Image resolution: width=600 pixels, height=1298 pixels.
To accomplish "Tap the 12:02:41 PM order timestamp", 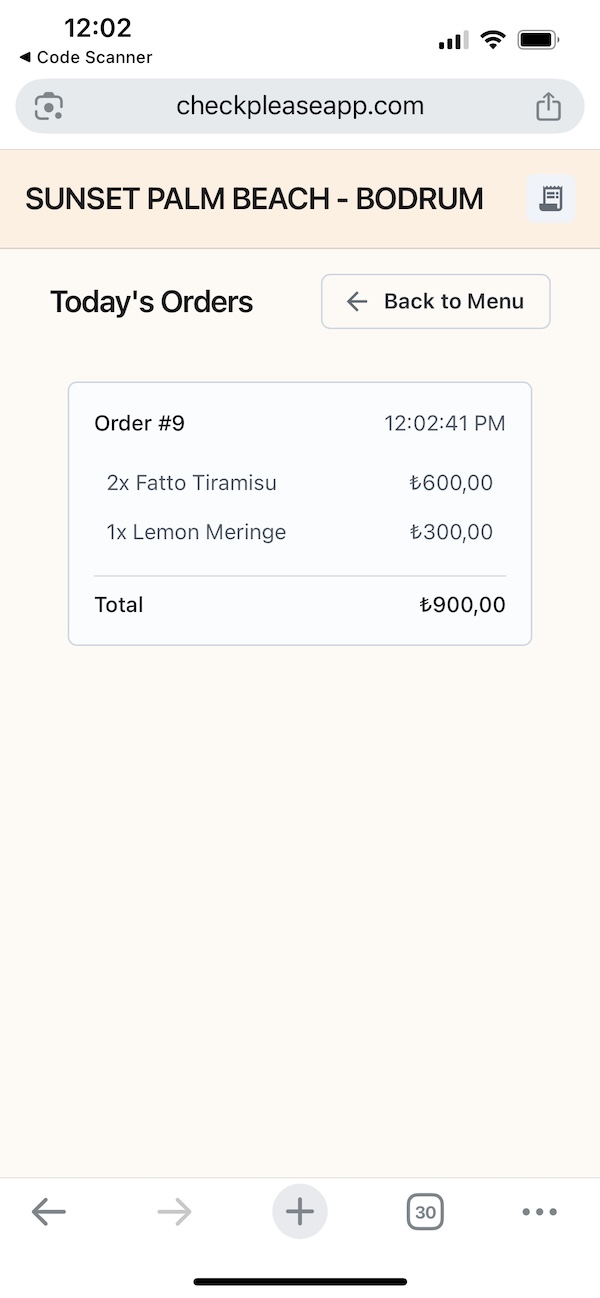I will (445, 423).
